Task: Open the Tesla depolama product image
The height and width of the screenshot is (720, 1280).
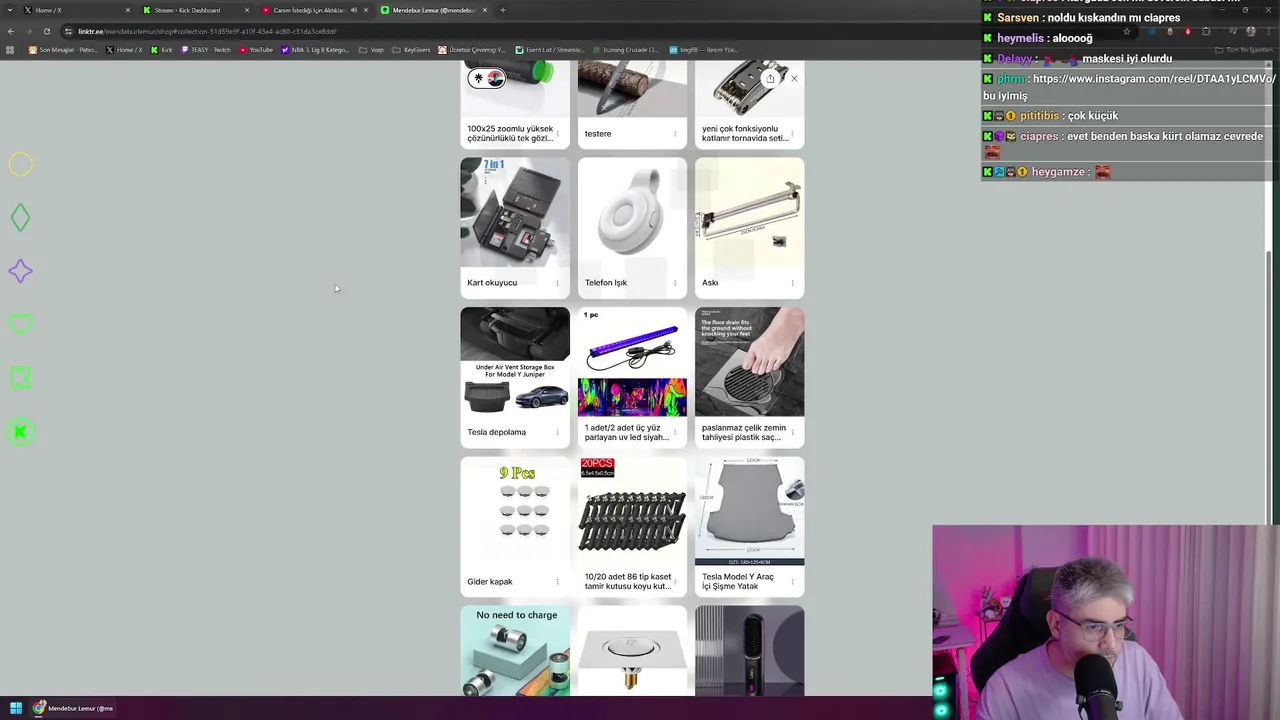Action: pos(515,362)
